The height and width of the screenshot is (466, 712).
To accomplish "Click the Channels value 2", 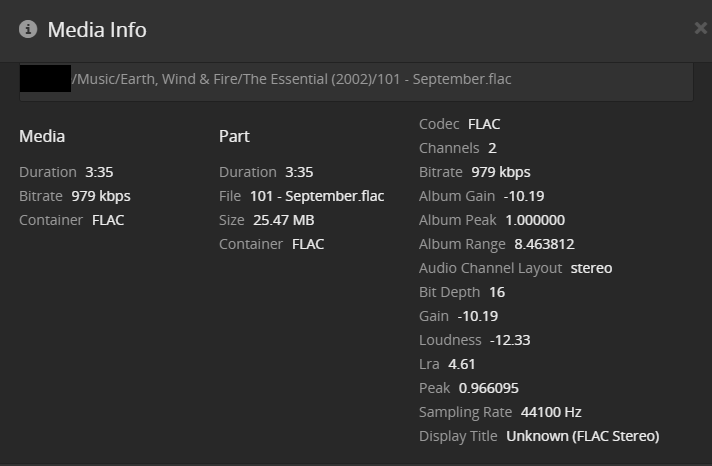I will pyautogui.click(x=492, y=148).
